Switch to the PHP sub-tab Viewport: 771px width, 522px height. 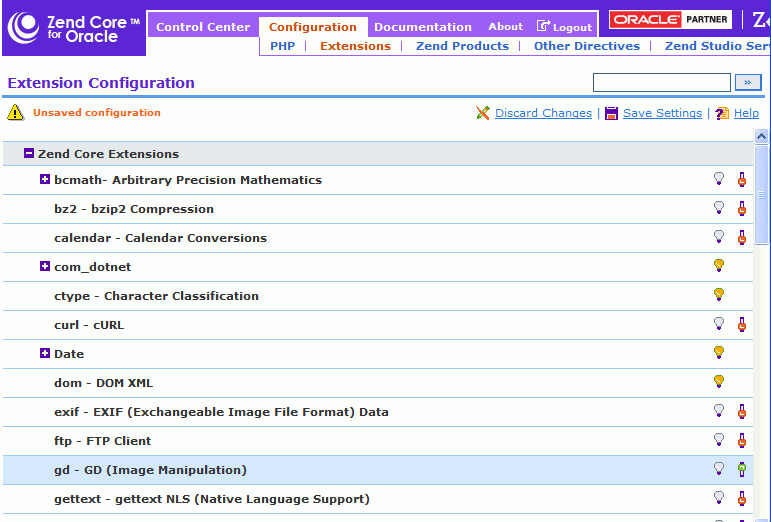coord(283,46)
